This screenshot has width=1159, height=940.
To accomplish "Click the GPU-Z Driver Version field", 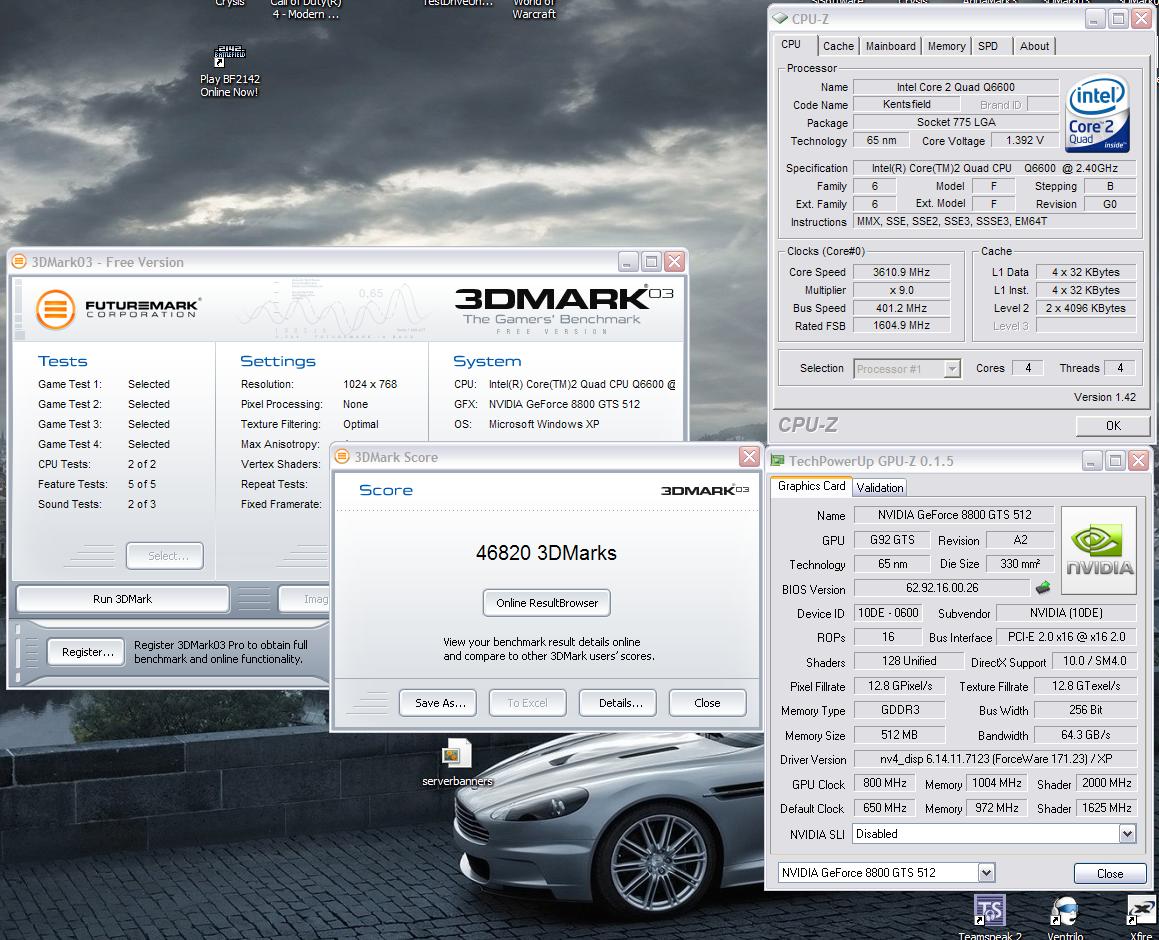I will pos(995,759).
